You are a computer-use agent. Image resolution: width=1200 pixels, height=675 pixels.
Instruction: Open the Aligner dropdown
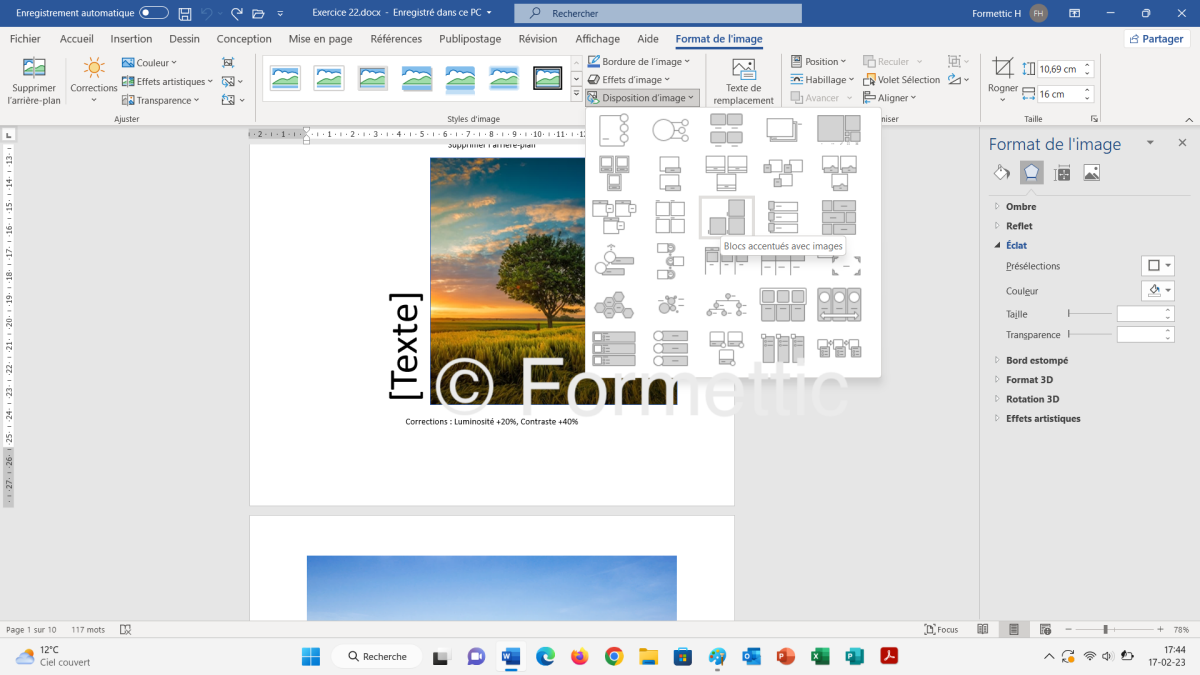(x=890, y=98)
